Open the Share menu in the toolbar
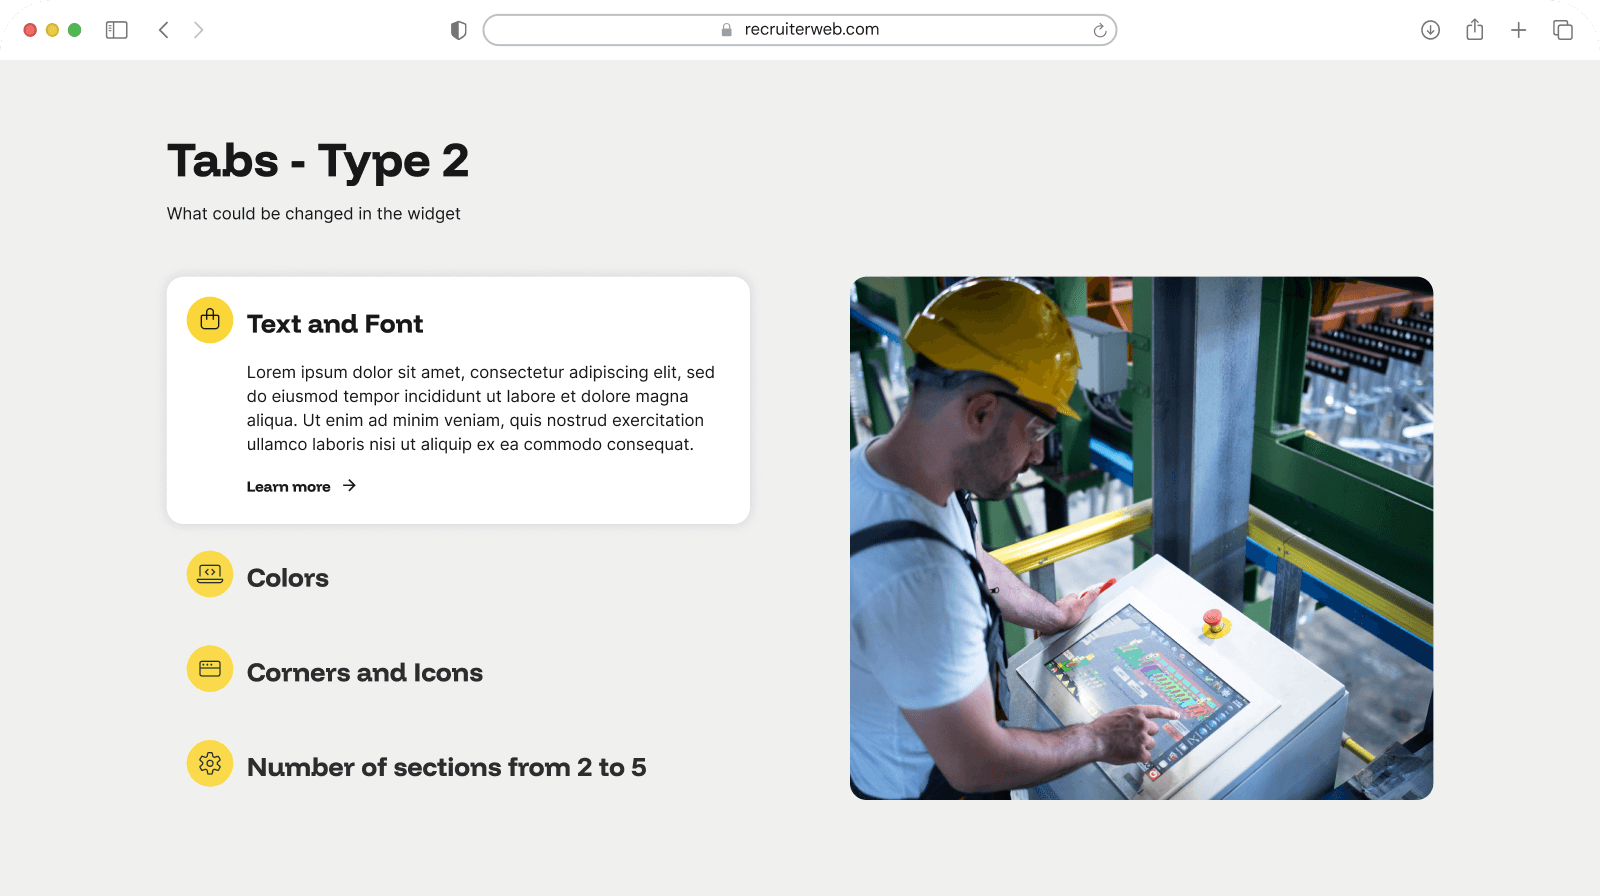This screenshot has width=1600, height=896. tap(1474, 30)
